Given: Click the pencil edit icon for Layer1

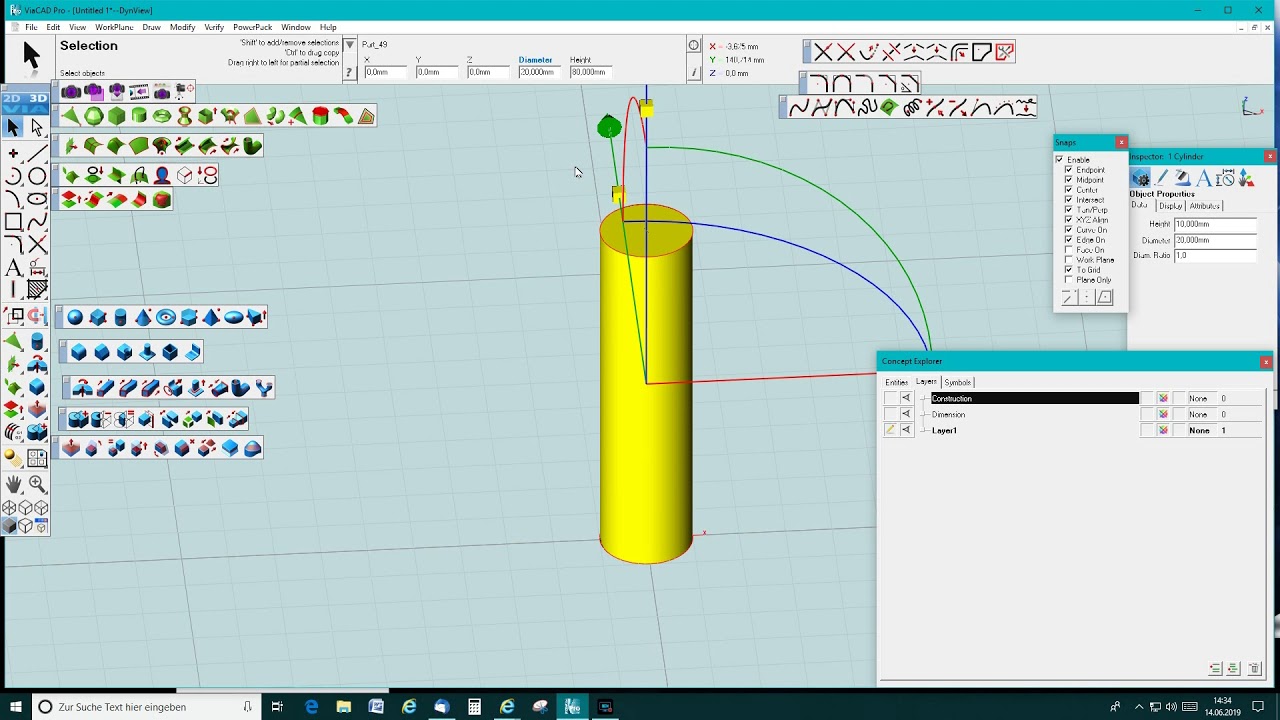Looking at the screenshot, I should point(890,430).
